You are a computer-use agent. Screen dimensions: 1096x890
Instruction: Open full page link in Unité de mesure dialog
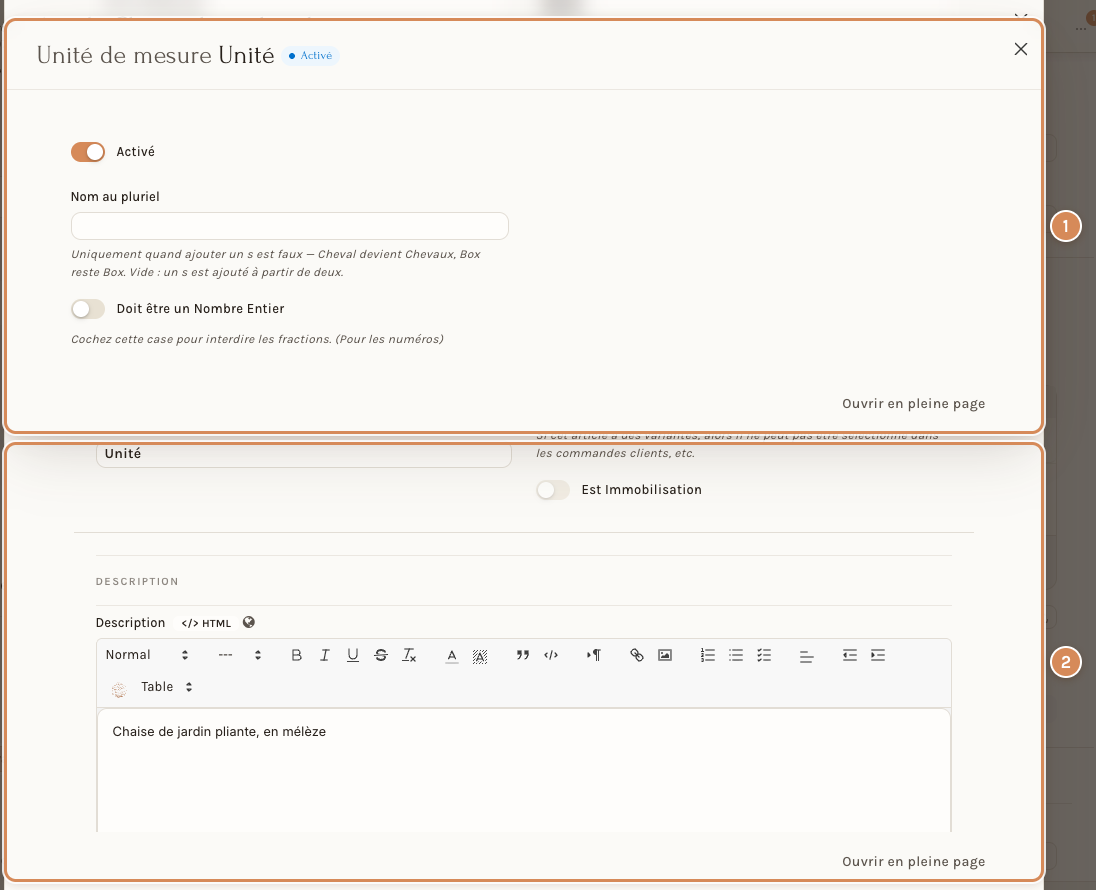point(914,403)
